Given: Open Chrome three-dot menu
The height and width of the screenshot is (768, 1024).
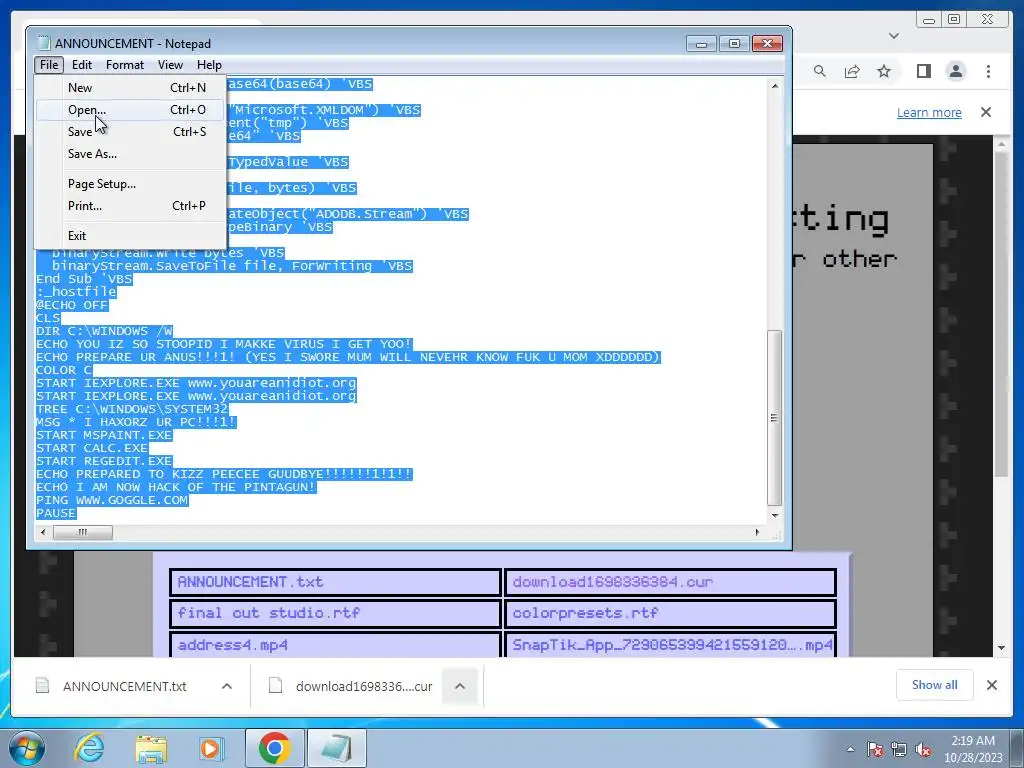Looking at the screenshot, I should click(988, 71).
